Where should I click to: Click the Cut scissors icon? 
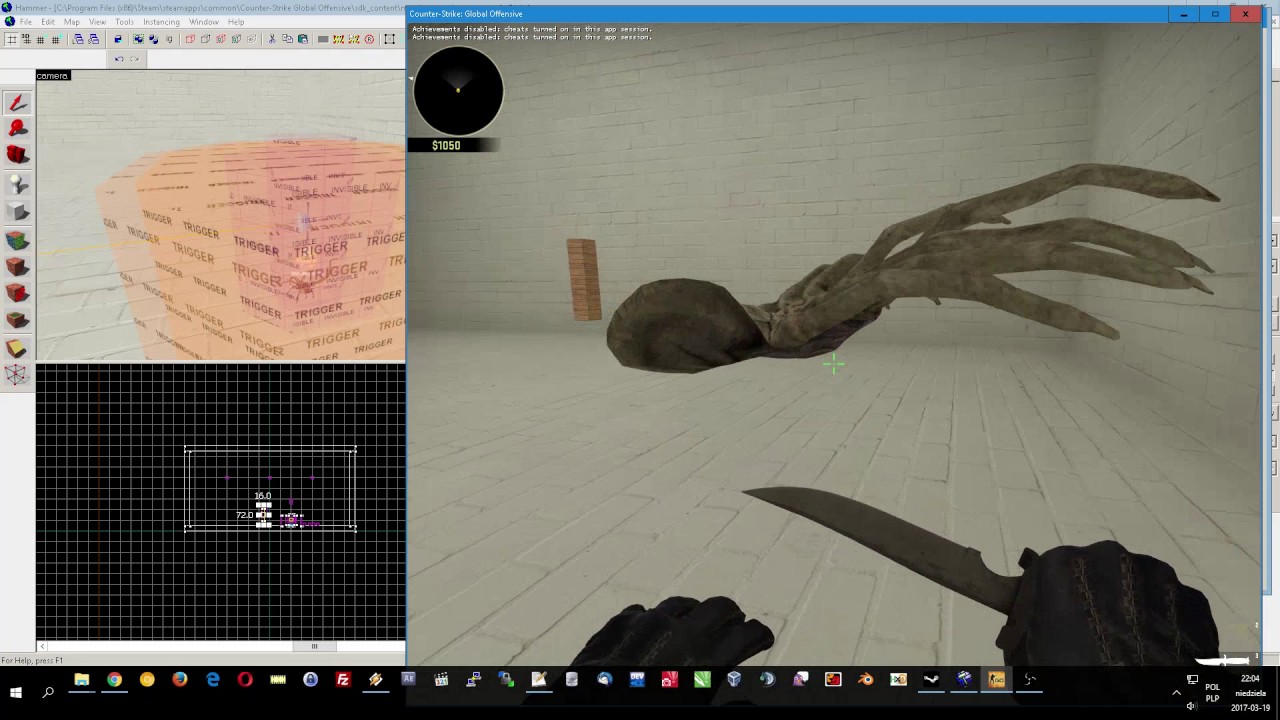click(271, 39)
